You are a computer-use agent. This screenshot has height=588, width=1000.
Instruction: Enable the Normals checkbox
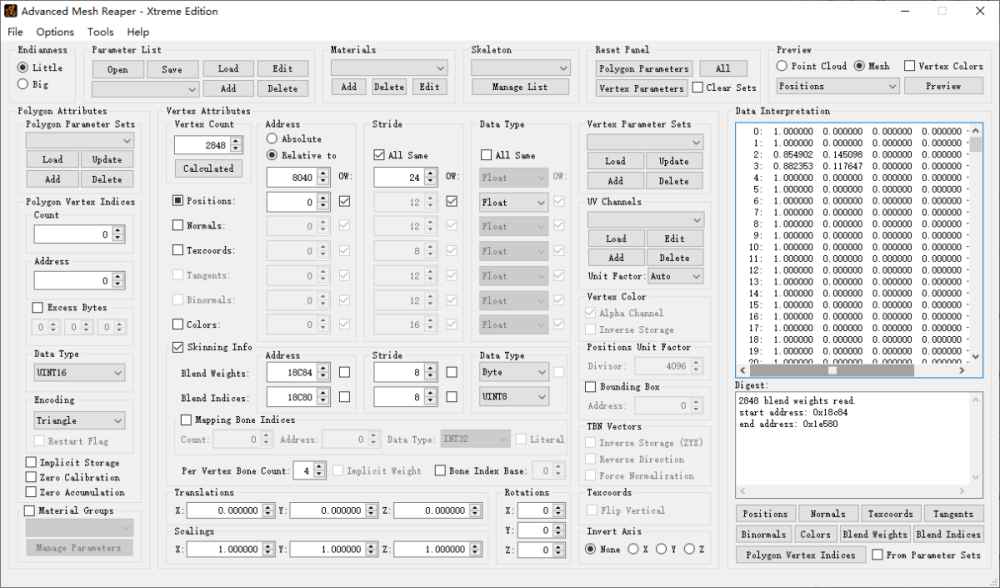[178, 226]
